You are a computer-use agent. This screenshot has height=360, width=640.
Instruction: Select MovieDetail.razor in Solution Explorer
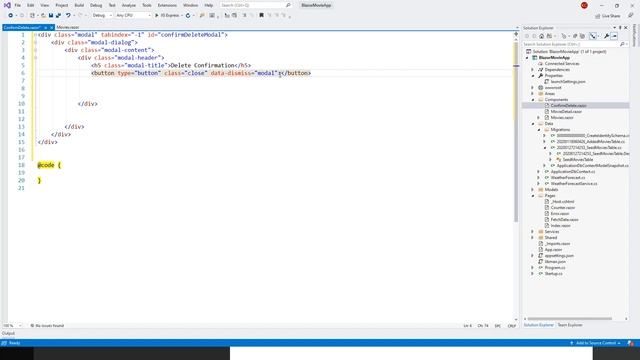click(x=566, y=111)
